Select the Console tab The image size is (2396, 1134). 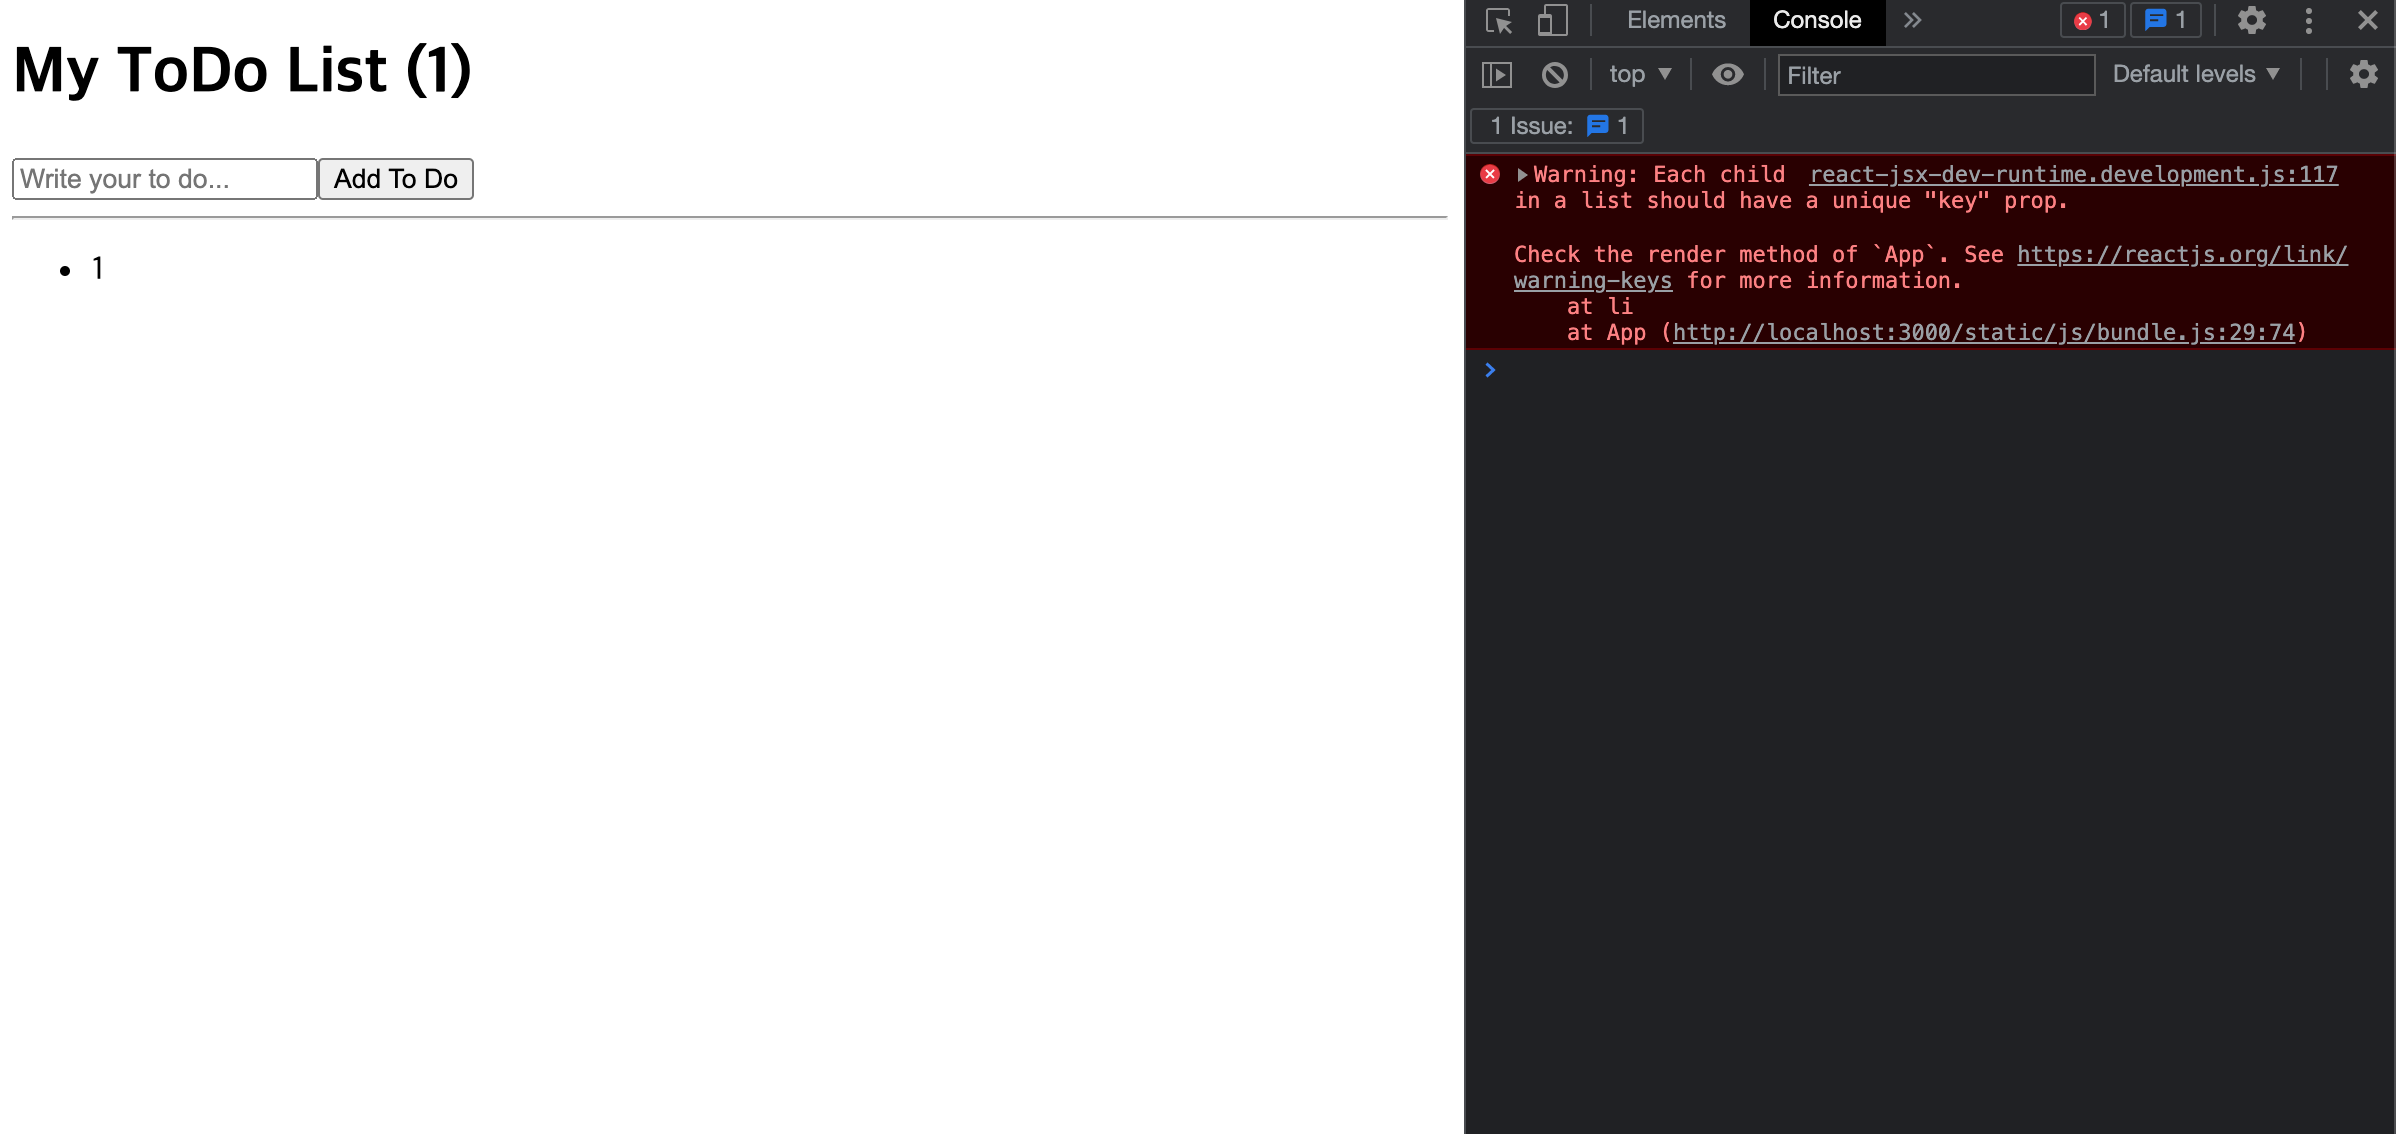(1816, 21)
